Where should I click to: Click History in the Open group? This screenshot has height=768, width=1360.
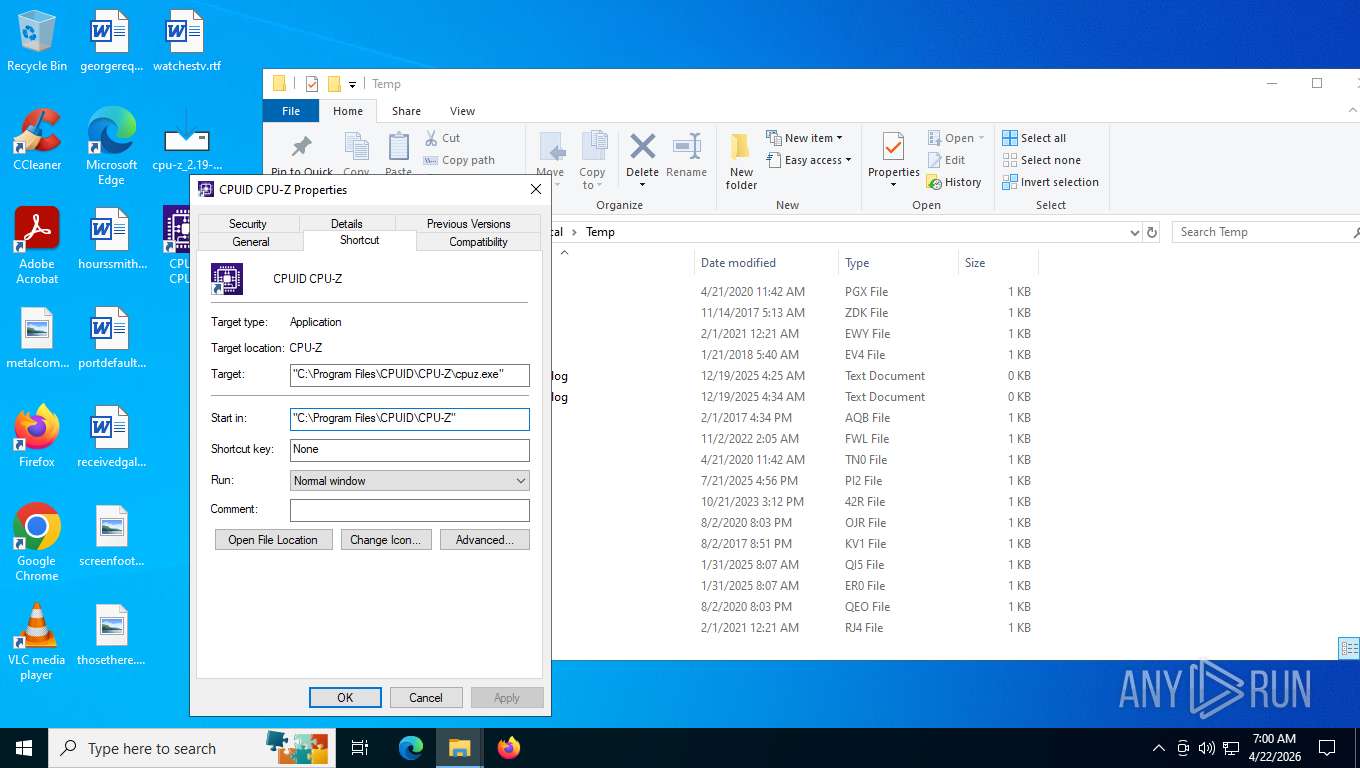click(x=954, y=182)
